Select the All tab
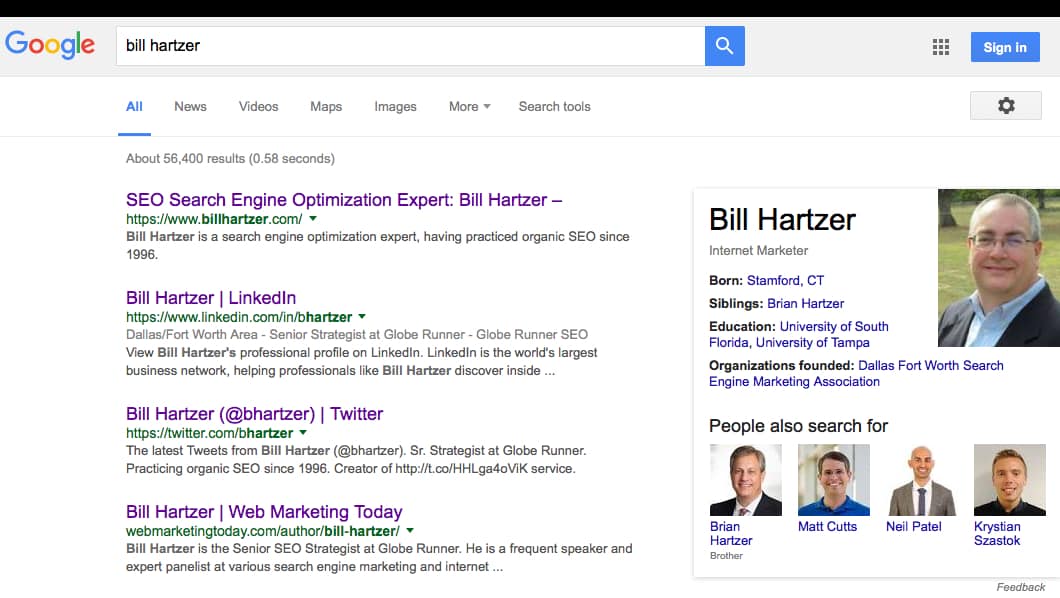 [134, 107]
